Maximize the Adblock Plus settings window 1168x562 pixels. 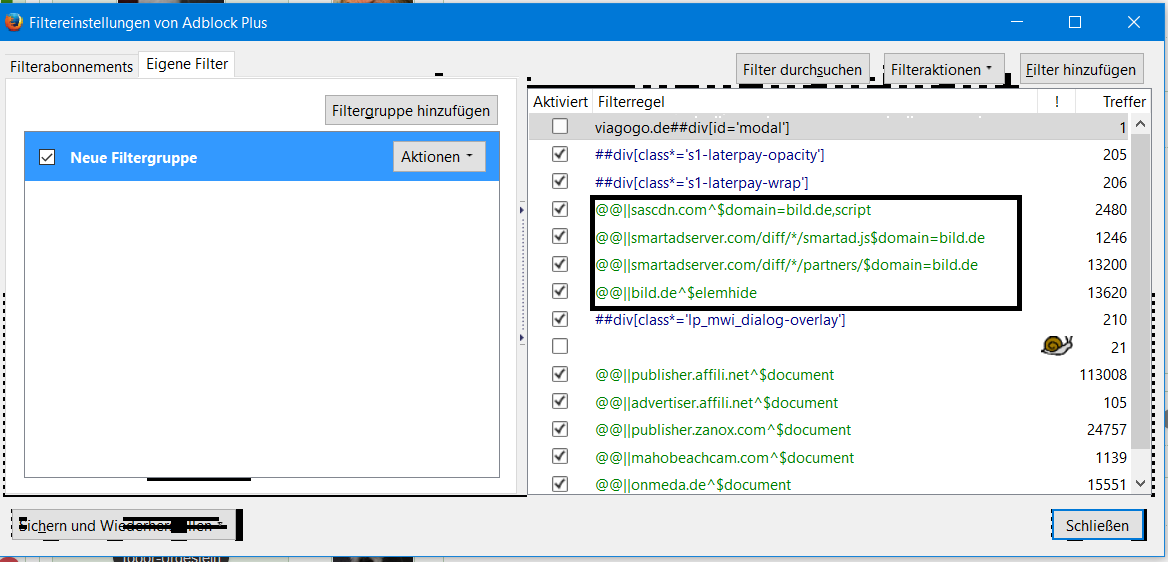pyautogui.click(x=1075, y=22)
